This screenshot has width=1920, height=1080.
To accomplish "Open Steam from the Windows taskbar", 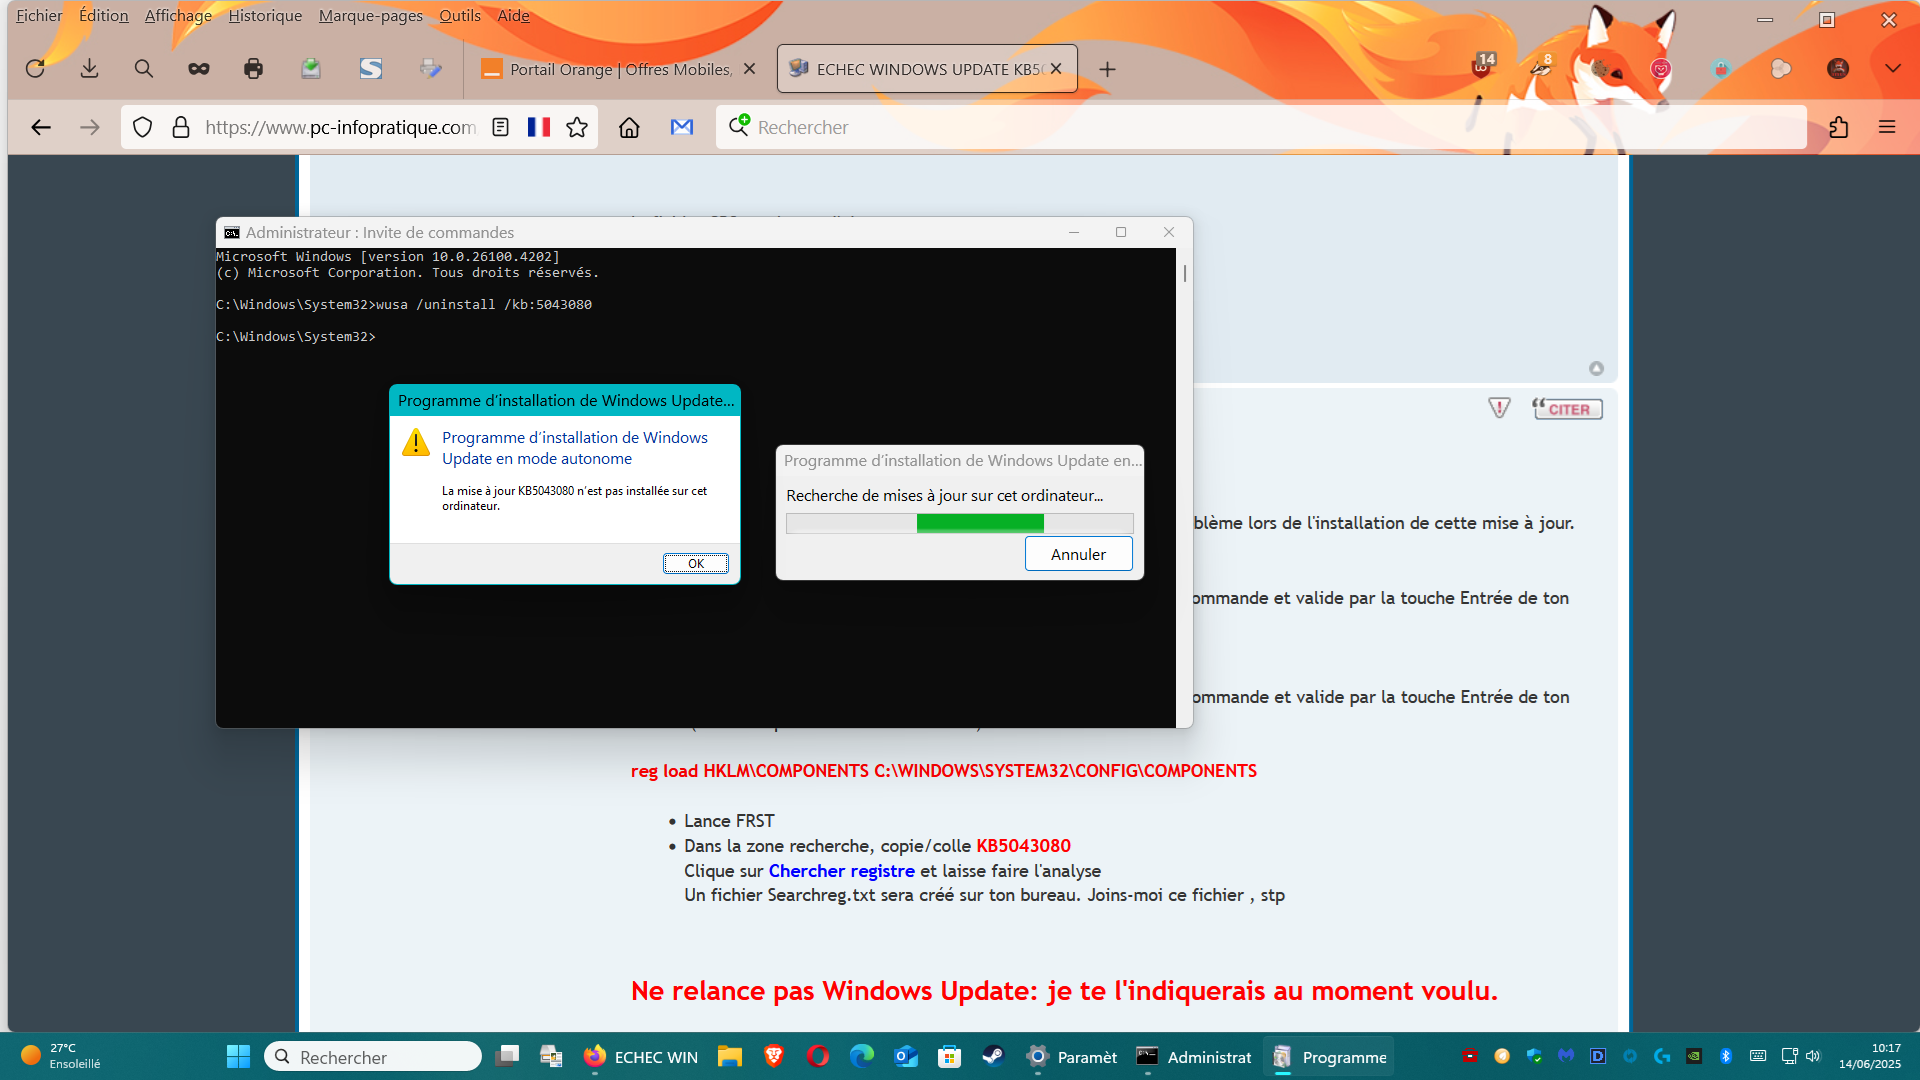I will click(x=993, y=1057).
